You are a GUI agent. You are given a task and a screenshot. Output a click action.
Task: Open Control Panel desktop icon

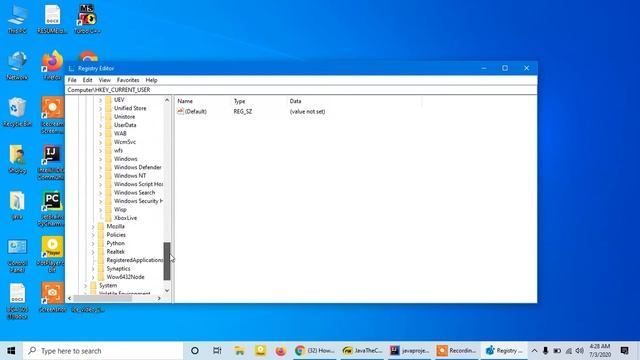pyautogui.click(x=17, y=256)
